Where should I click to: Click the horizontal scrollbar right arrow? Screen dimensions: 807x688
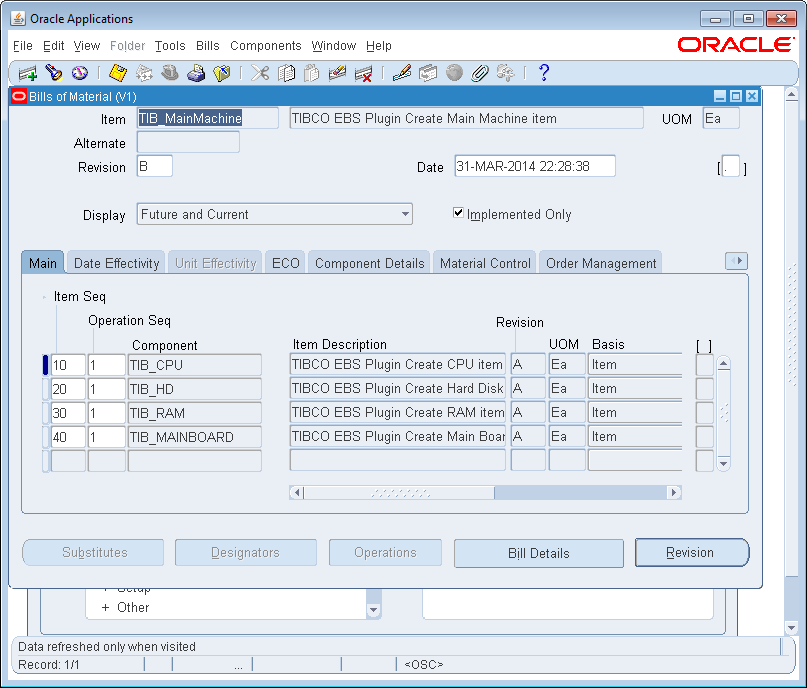pyautogui.click(x=674, y=492)
